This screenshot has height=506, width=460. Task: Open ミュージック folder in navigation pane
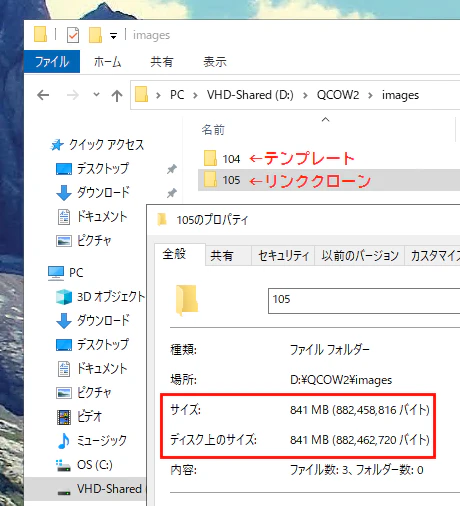pos(102,440)
